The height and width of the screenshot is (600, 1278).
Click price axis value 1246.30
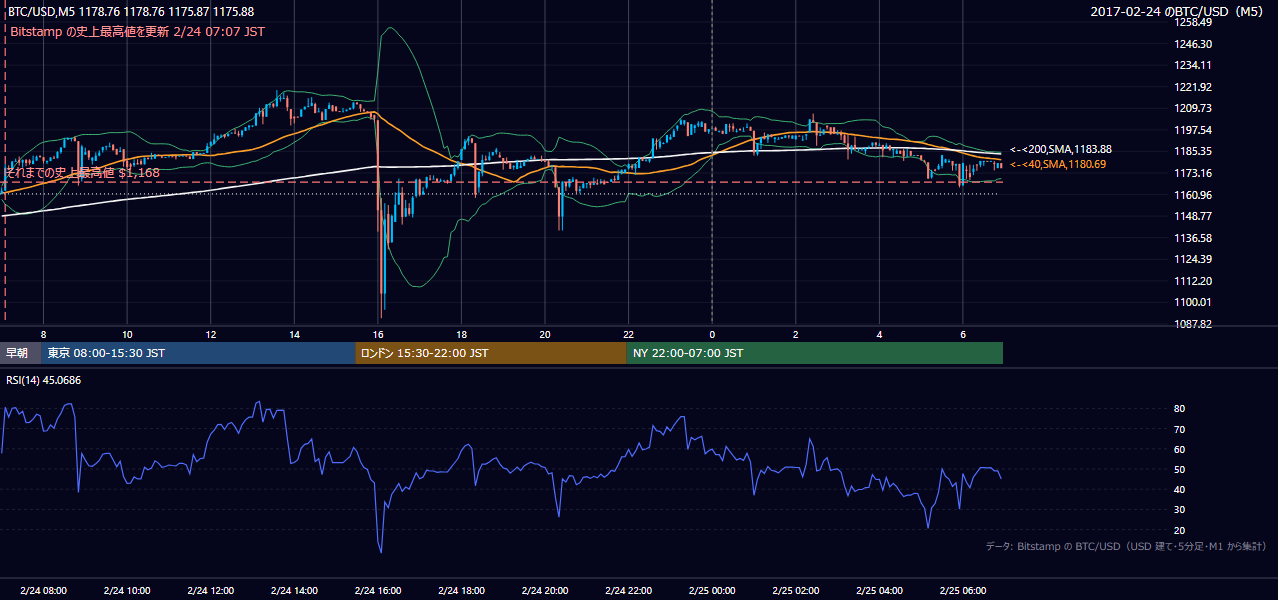pyautogui.click(x=1193, y=44)
